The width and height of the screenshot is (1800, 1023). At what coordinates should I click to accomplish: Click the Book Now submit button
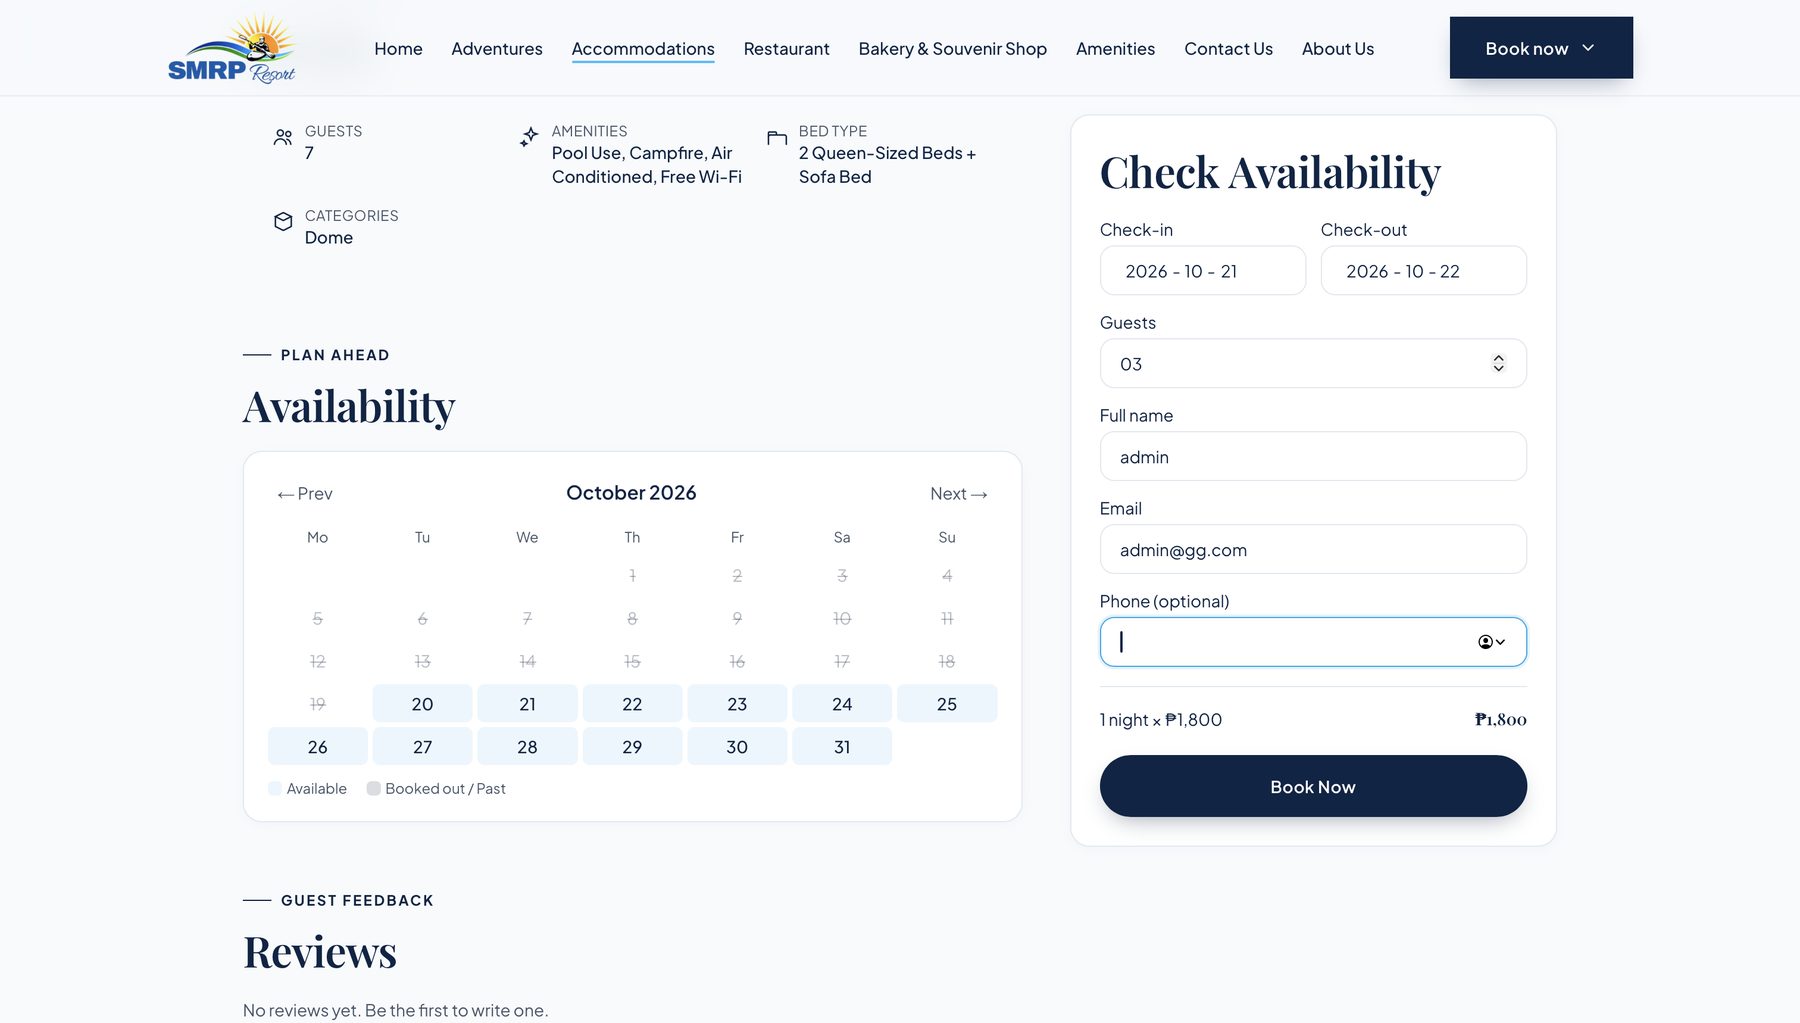click(x=1313, y=786)
